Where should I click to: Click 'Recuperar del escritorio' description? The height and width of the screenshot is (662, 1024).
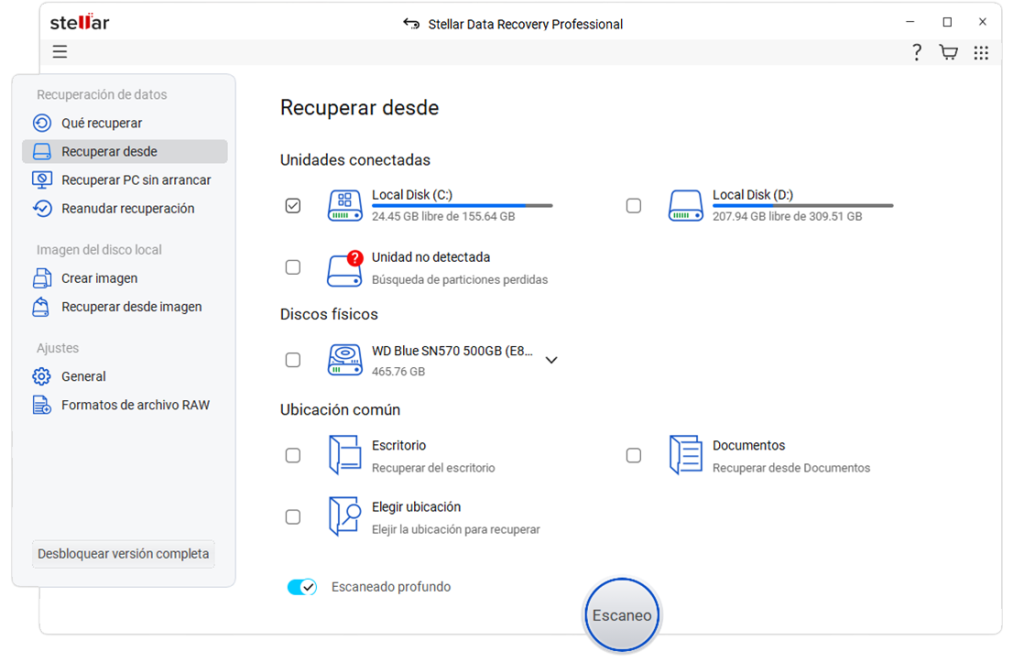[x=434, y=468]
